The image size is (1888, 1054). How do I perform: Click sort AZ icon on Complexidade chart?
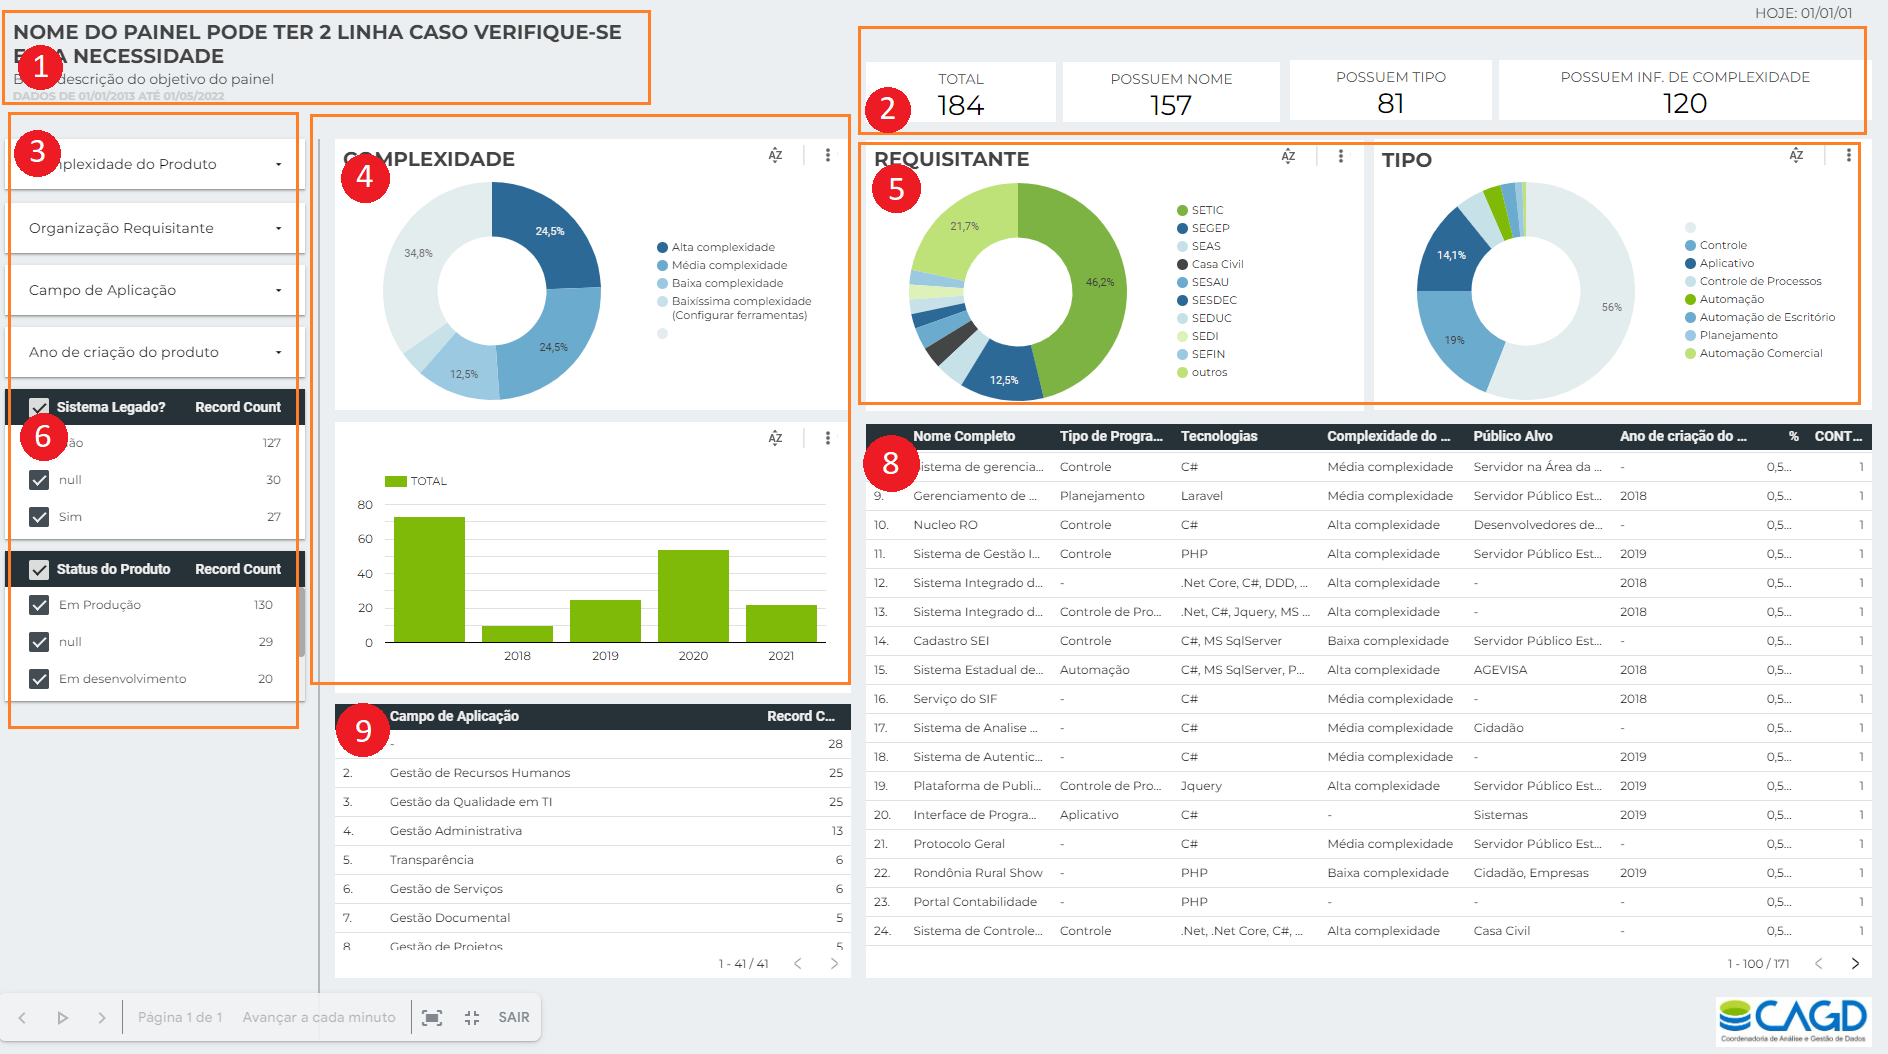(x=775, y=155)
